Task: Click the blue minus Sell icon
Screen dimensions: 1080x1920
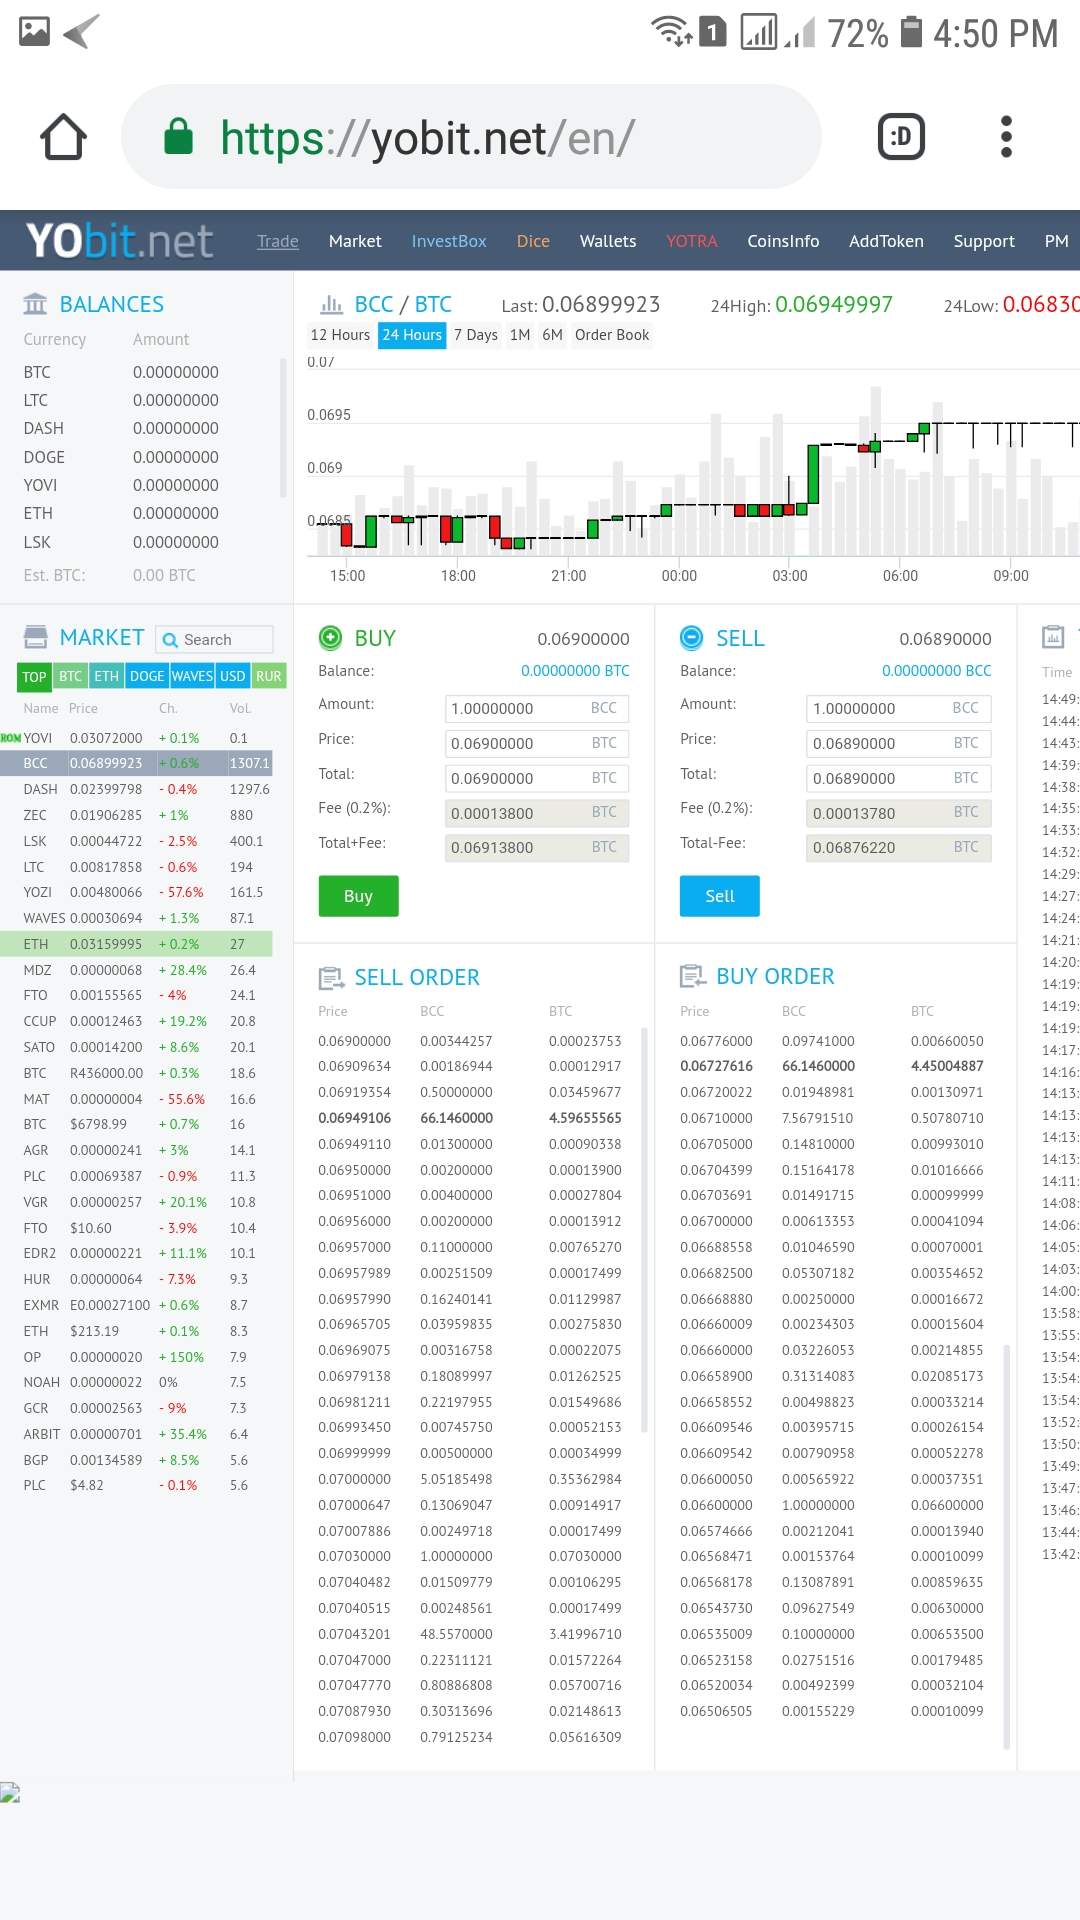Action: pyautogui.click(x=691, y=637)
